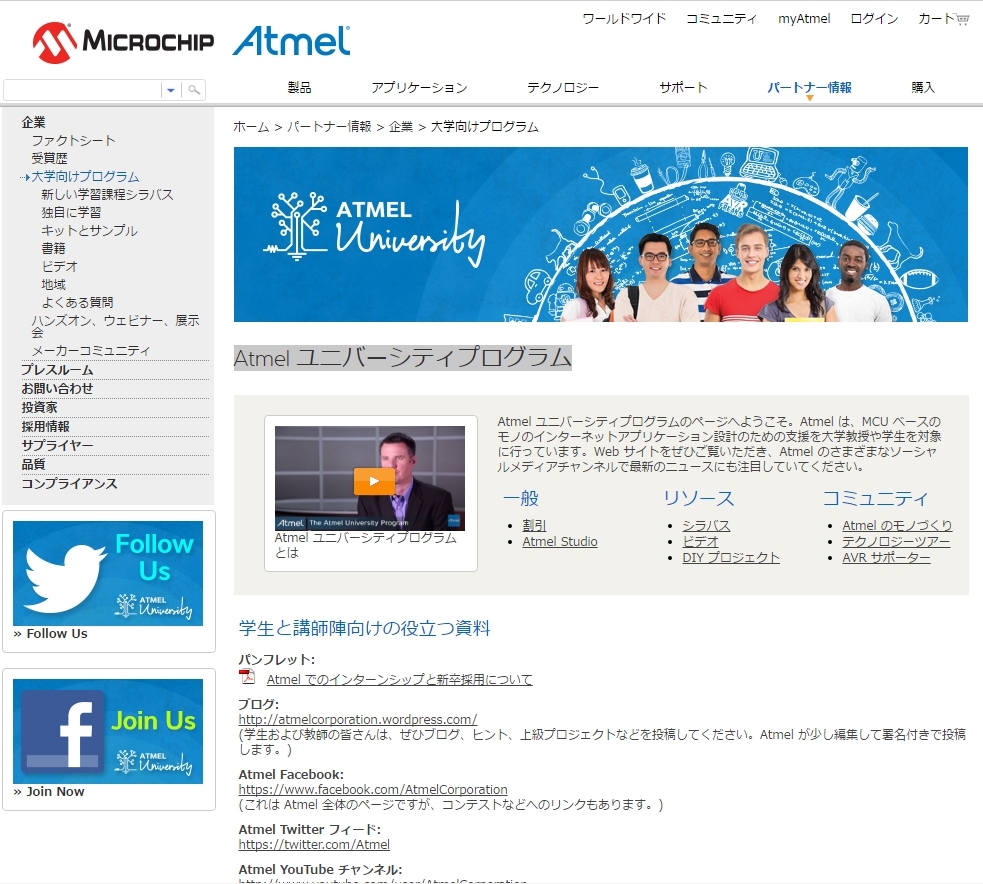Open the facebook.com/AtmelCorporation link
The width and height of the screenshot is (983, 884).
click(373, 790)
